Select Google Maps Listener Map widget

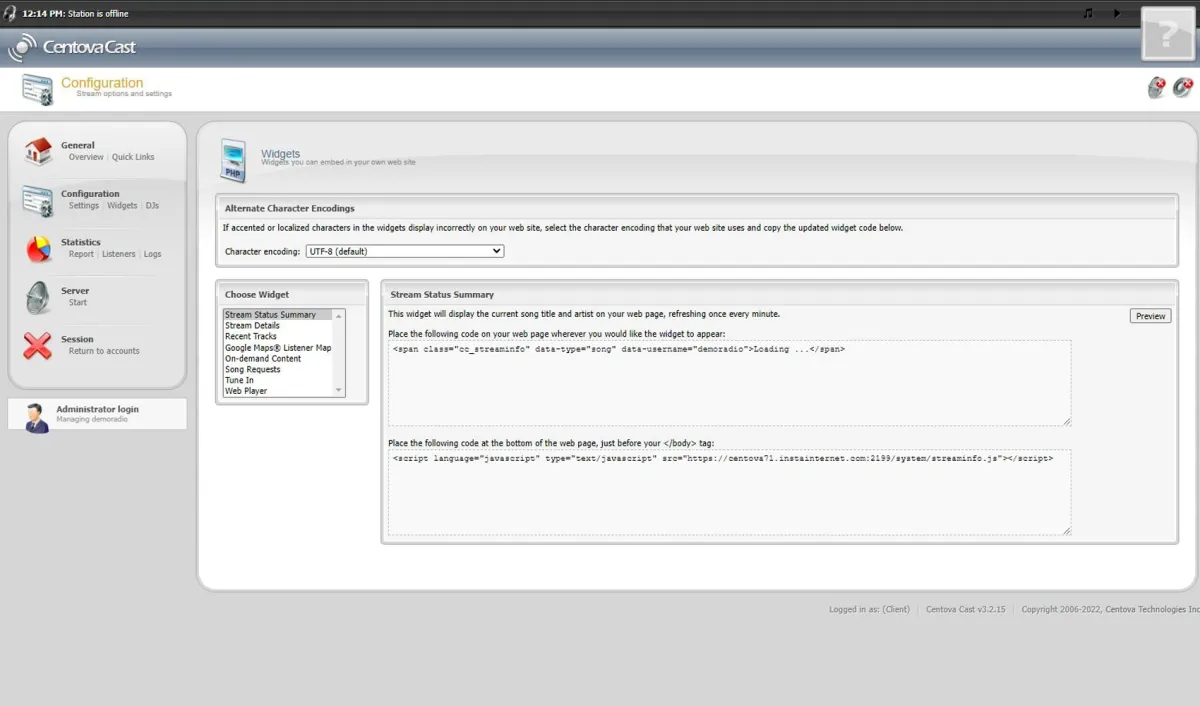click(278, 348)
